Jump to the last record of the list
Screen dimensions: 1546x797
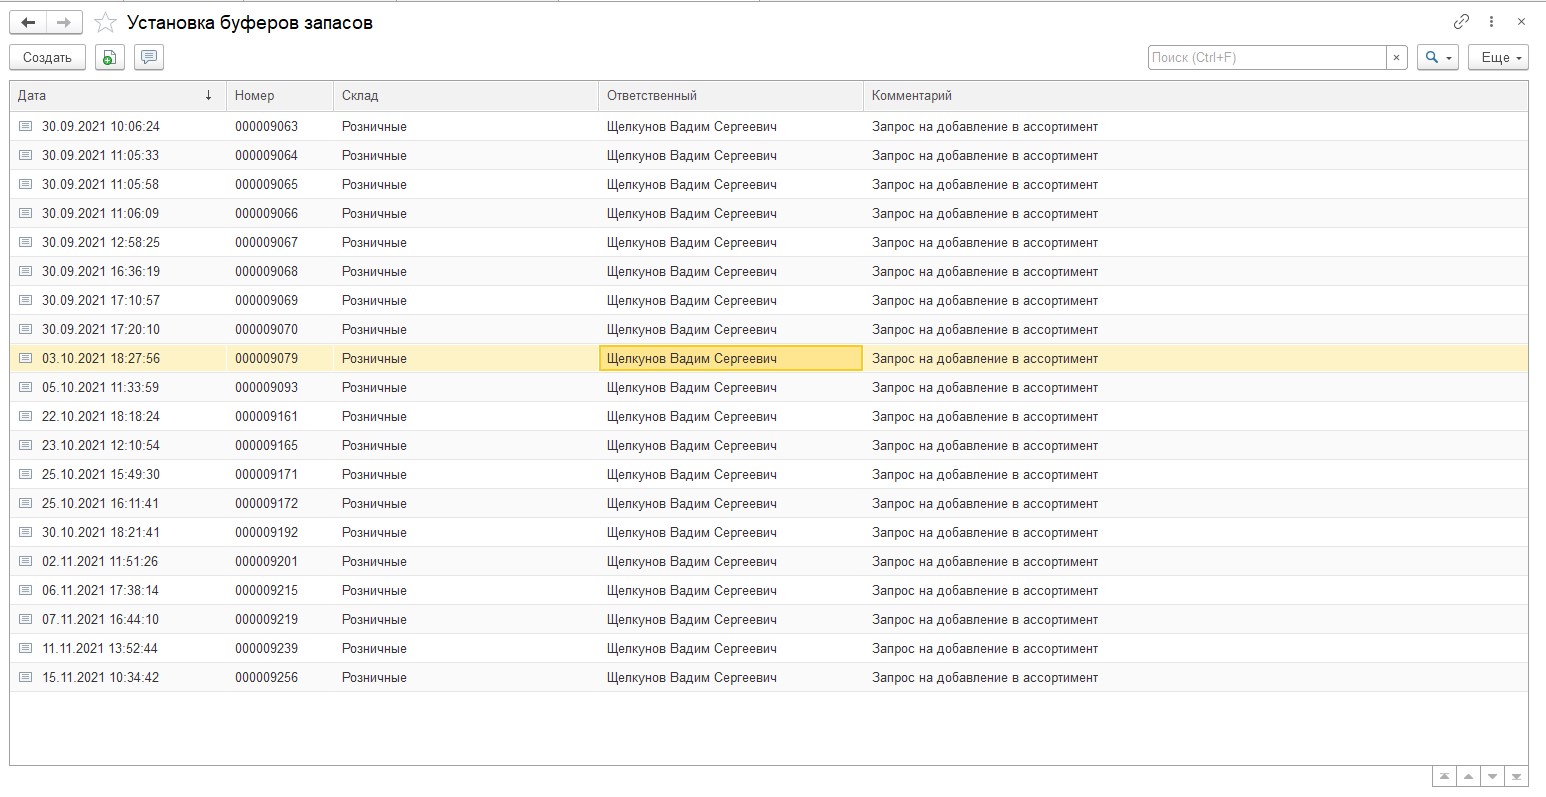coord(1516,776)
